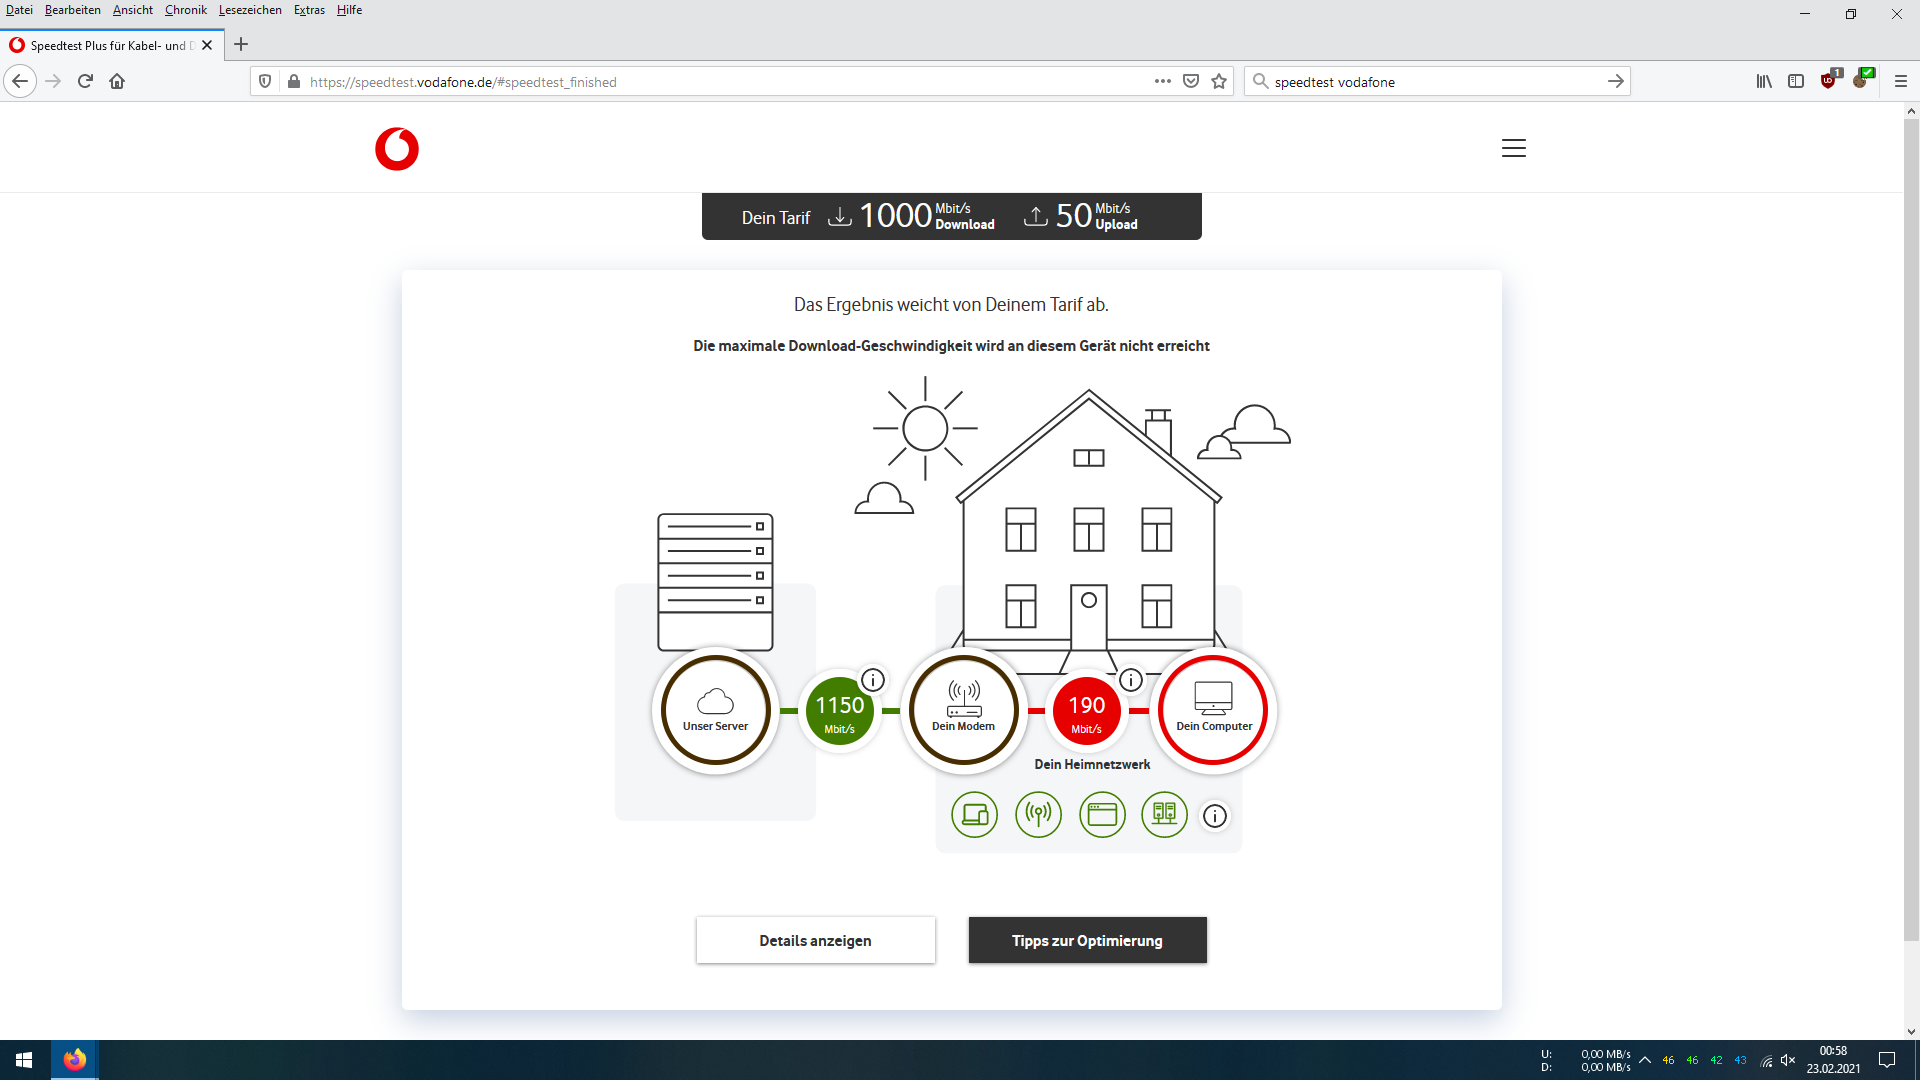This screenshot has width=1920, height=1080.
Task: Open page actions three-dot menu in URL bar
Action: [1162, 82]
